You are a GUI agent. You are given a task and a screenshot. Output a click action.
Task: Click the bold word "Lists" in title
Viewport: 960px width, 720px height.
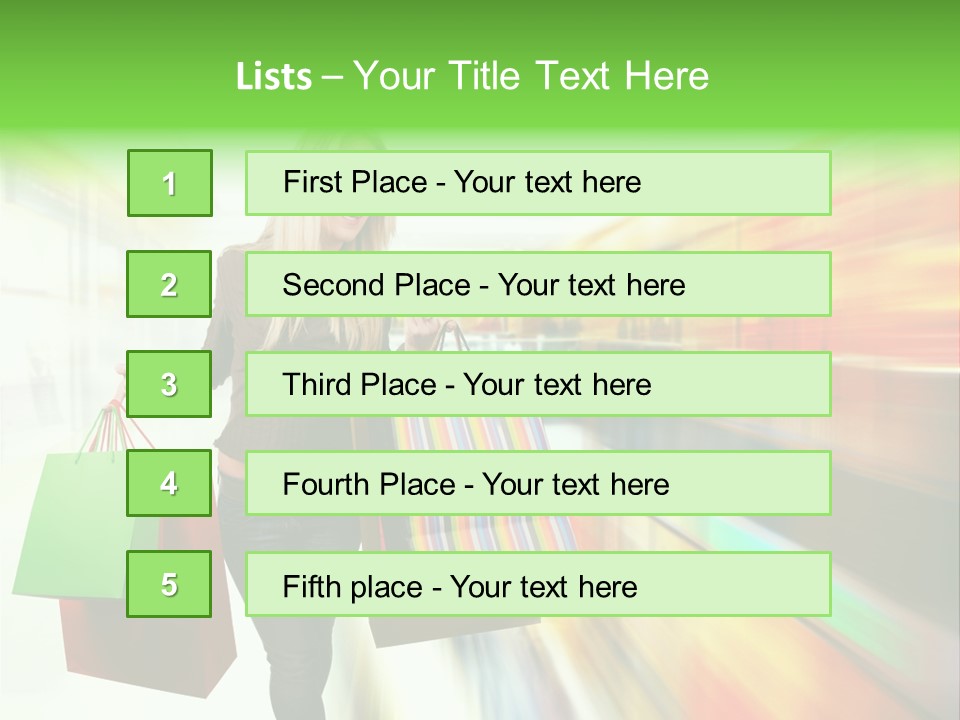[x=273, y=77]
